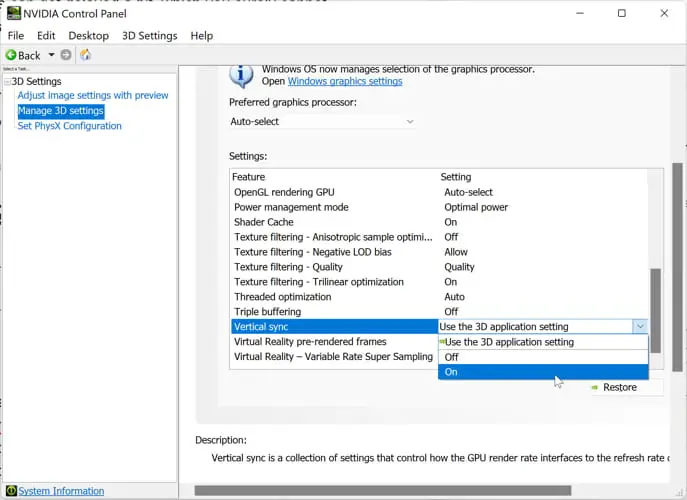This screenshot has width=687, height=500.
Task: Select Texture filtering - Anisotropic sample optimization
Action: [x=439, y=237]
